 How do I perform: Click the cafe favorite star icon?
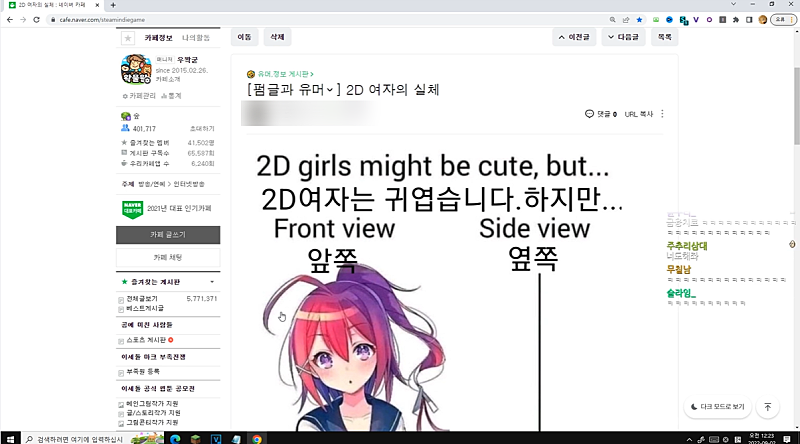(128, 38)
